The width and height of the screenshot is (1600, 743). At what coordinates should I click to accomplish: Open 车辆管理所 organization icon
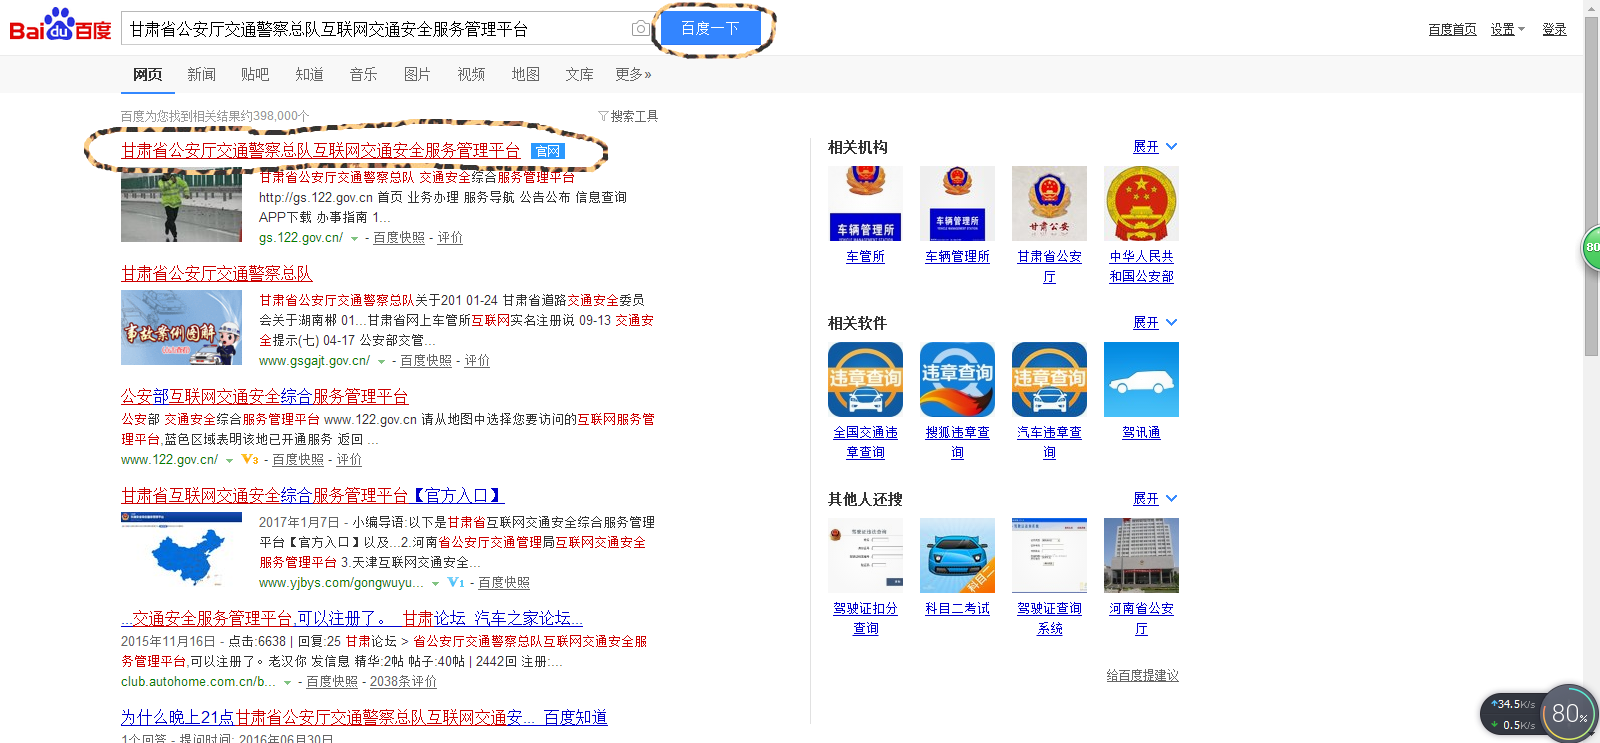(x=957, y=203)
